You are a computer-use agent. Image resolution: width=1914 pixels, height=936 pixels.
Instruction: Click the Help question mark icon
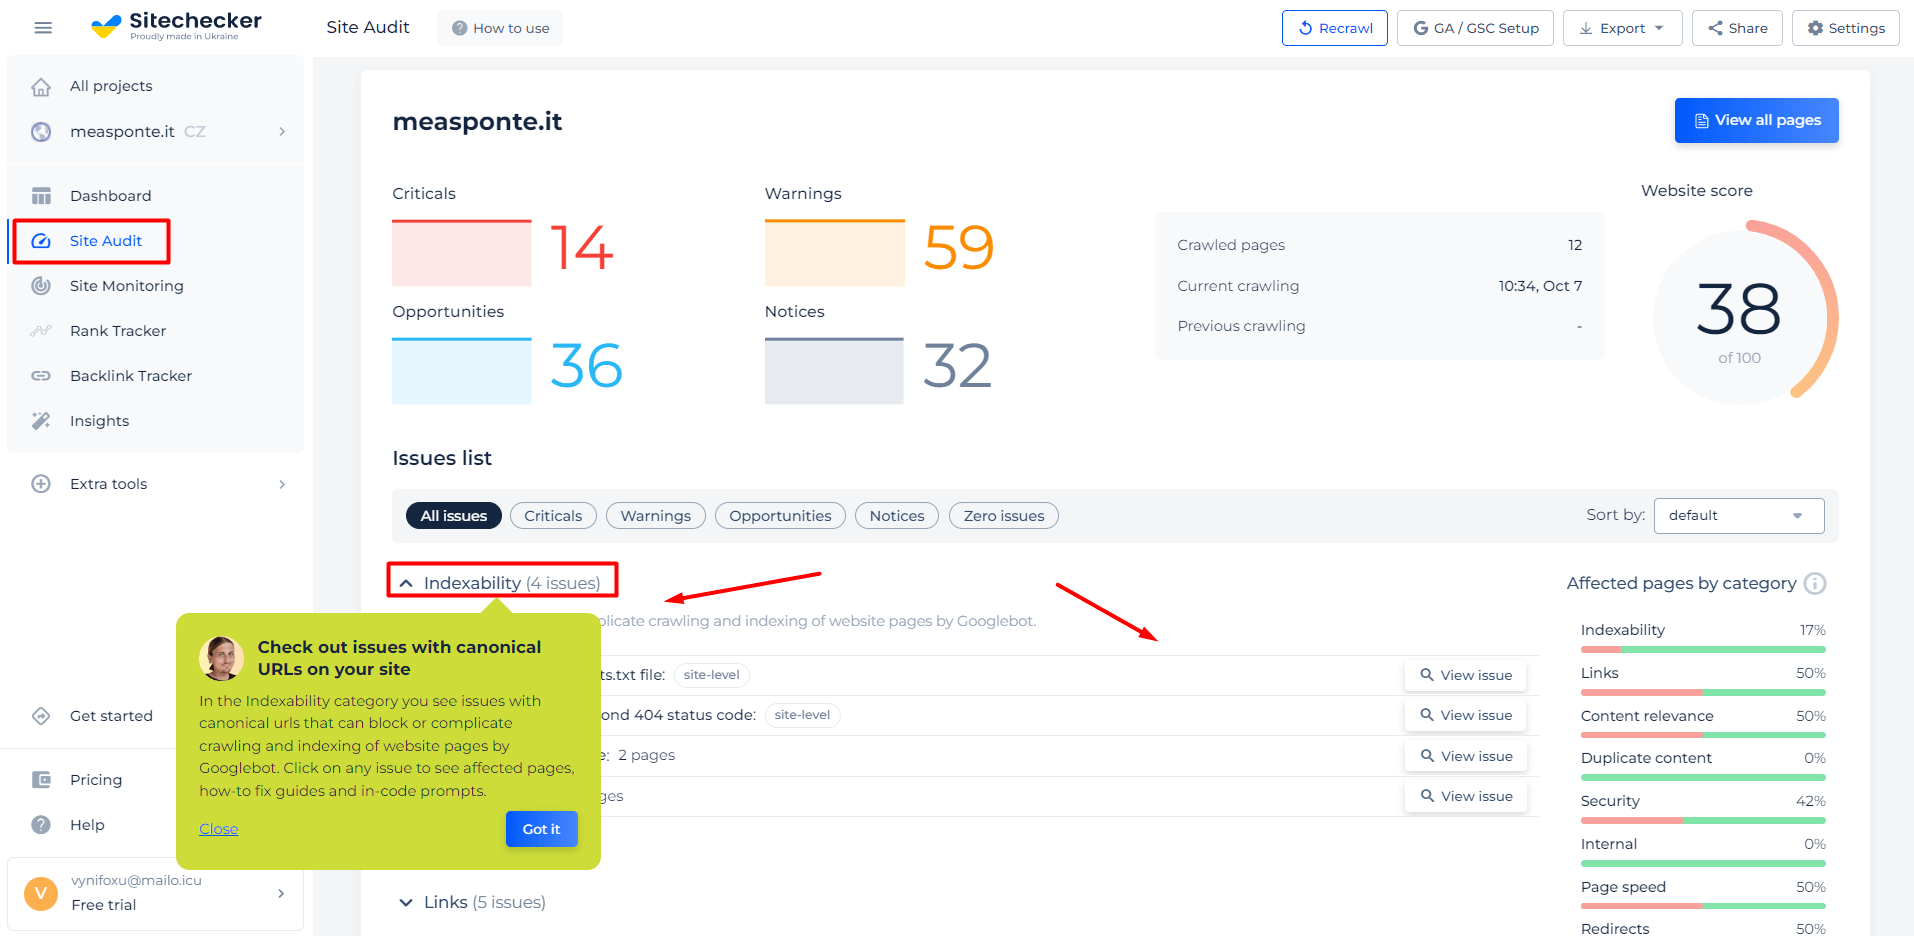click(41, 825)
